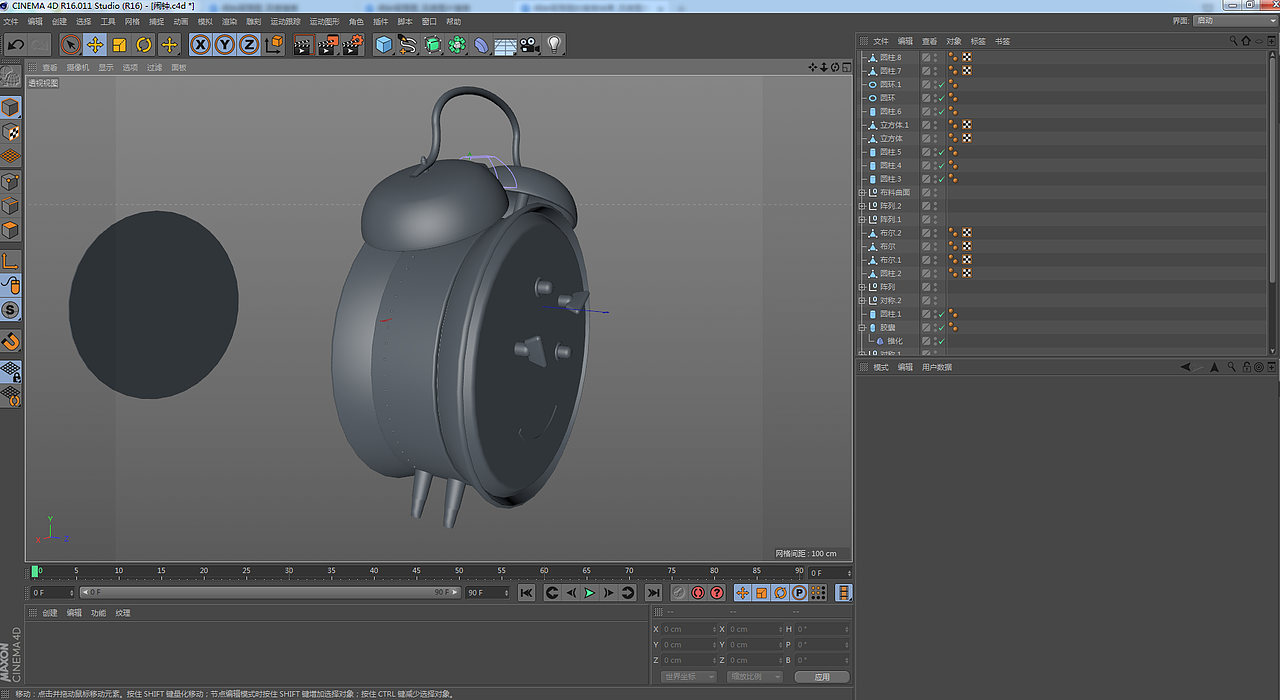Toggle visibility dots for 立方体.1
Image resolution: width=1280 pixels, height=700 pixels.
(x=935, y=125)
